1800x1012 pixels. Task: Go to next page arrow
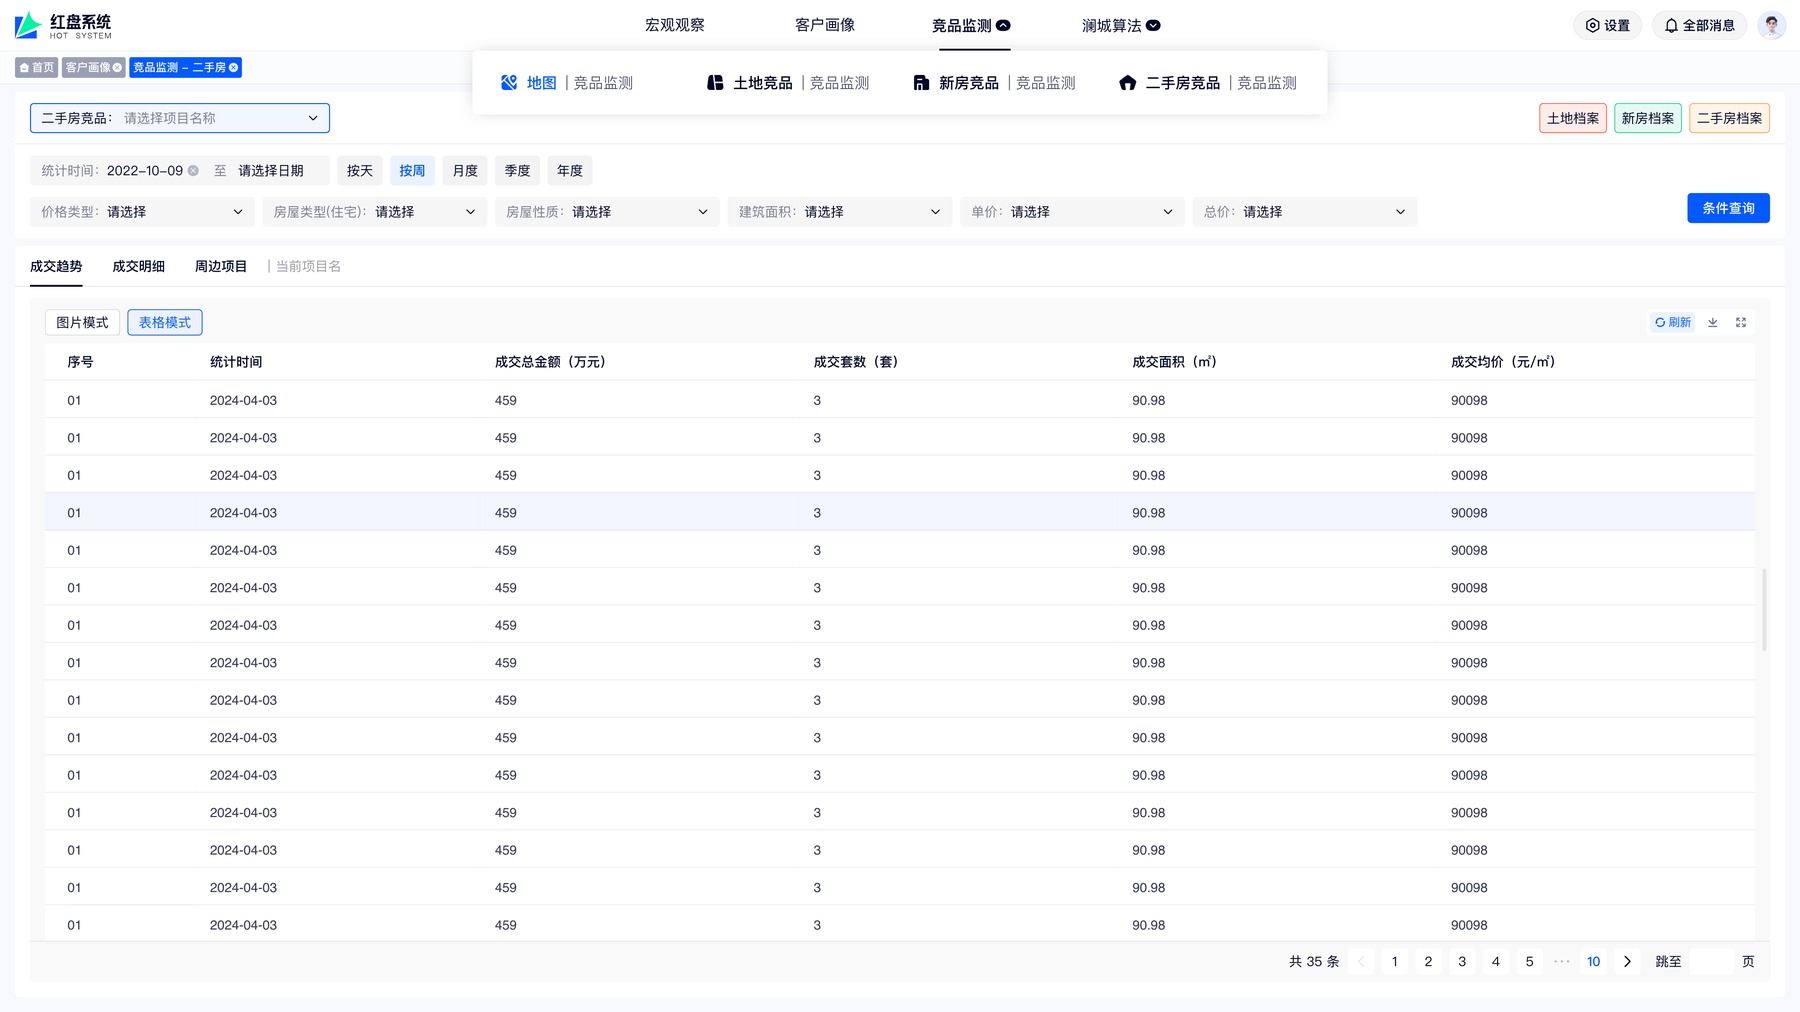pyautogui.click(x=1627, y=962)
